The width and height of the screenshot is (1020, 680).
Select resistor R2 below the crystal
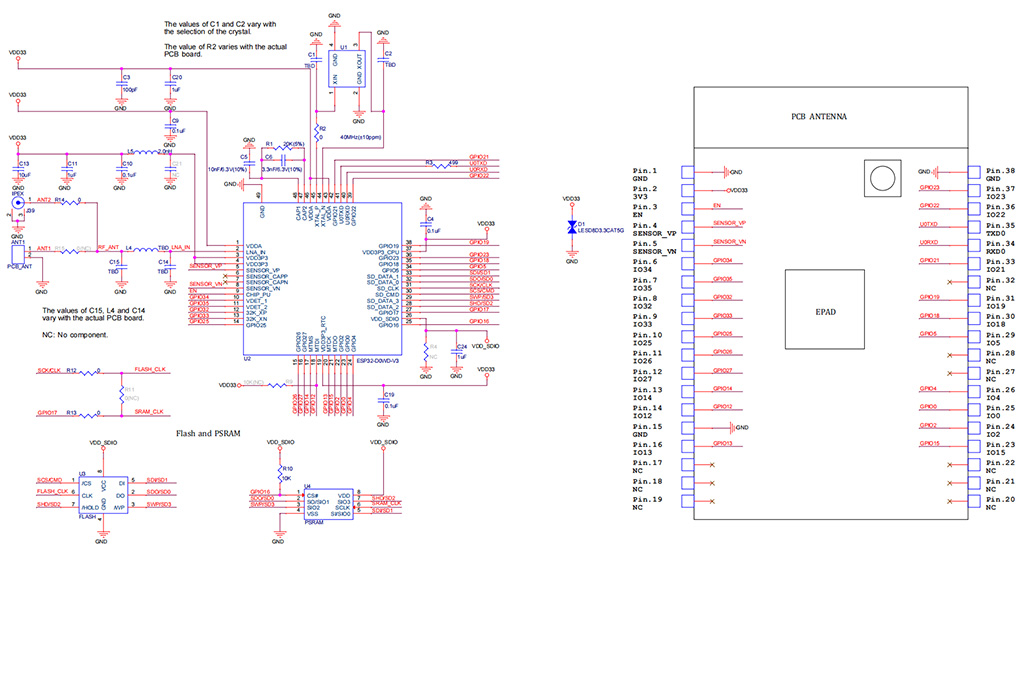[317, 133]
